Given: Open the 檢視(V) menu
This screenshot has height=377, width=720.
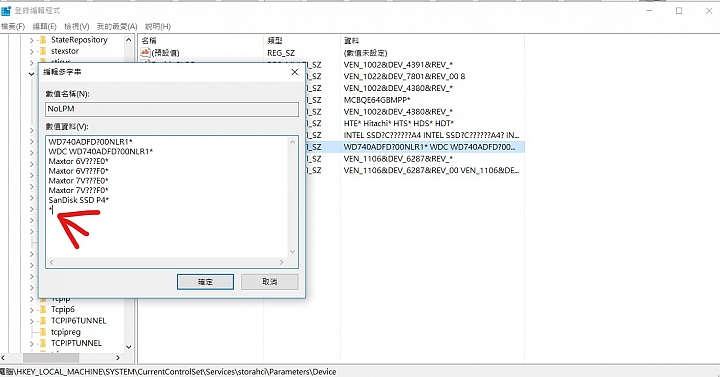Looking at the screenshot, I should [x=77, y=27].
